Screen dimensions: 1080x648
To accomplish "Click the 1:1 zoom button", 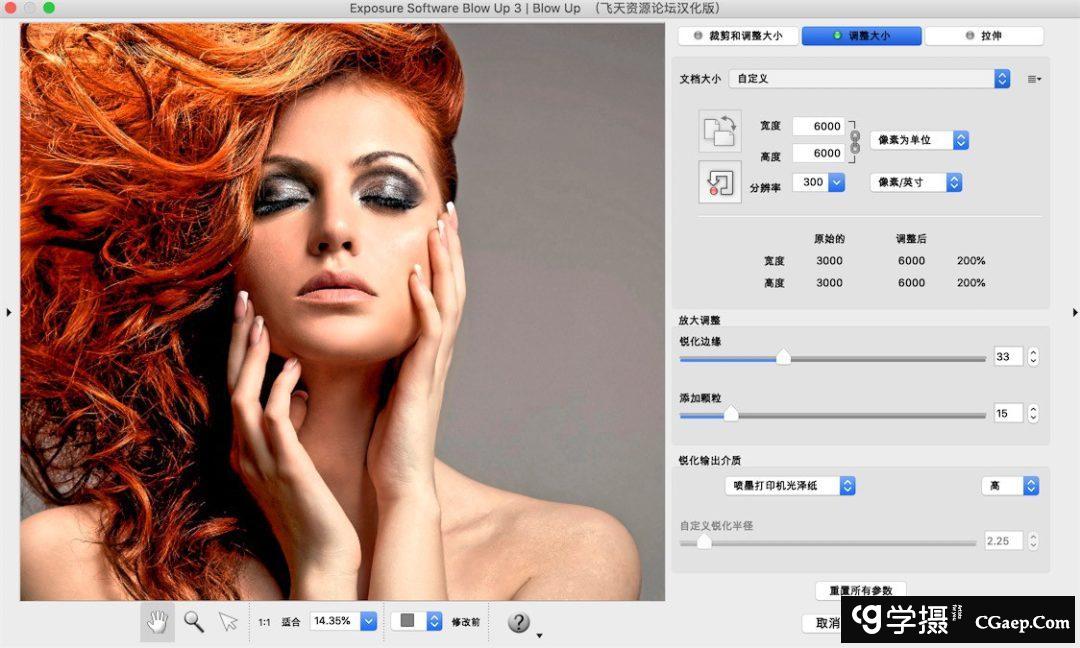I will tap(264, 622).
